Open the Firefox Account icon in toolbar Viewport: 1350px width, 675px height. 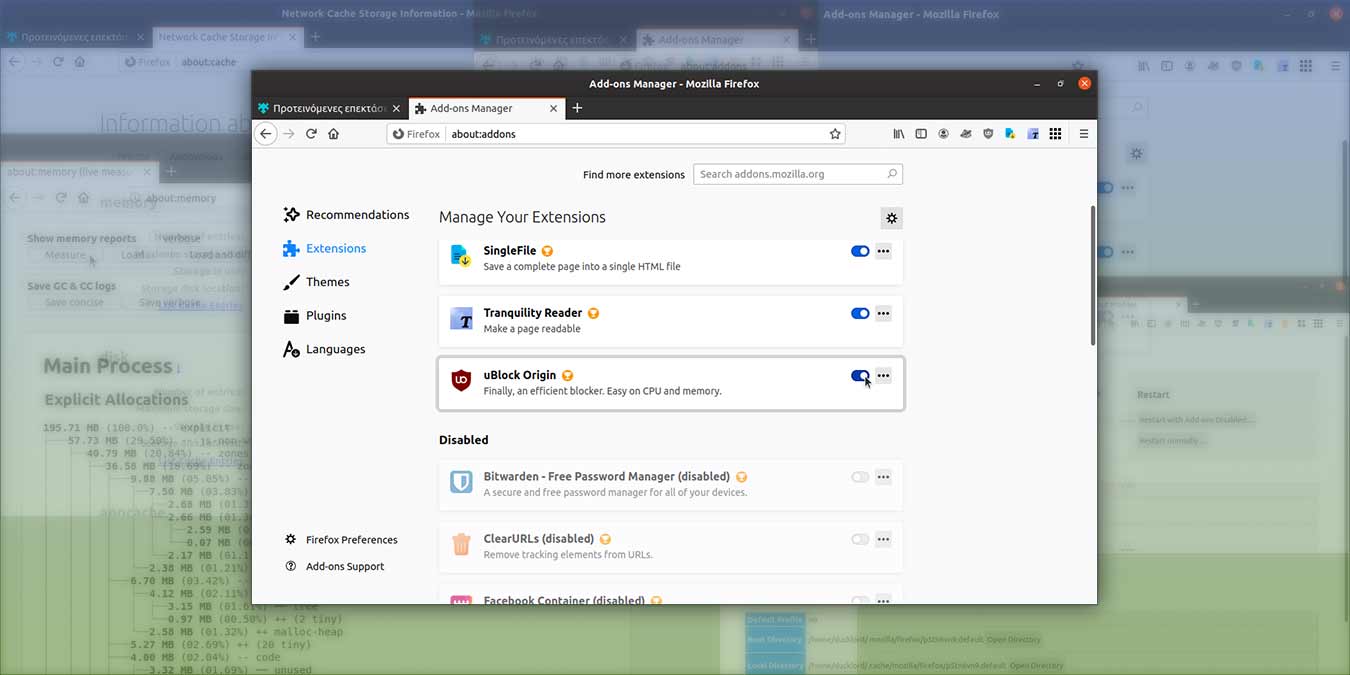[x=943, y=133]
